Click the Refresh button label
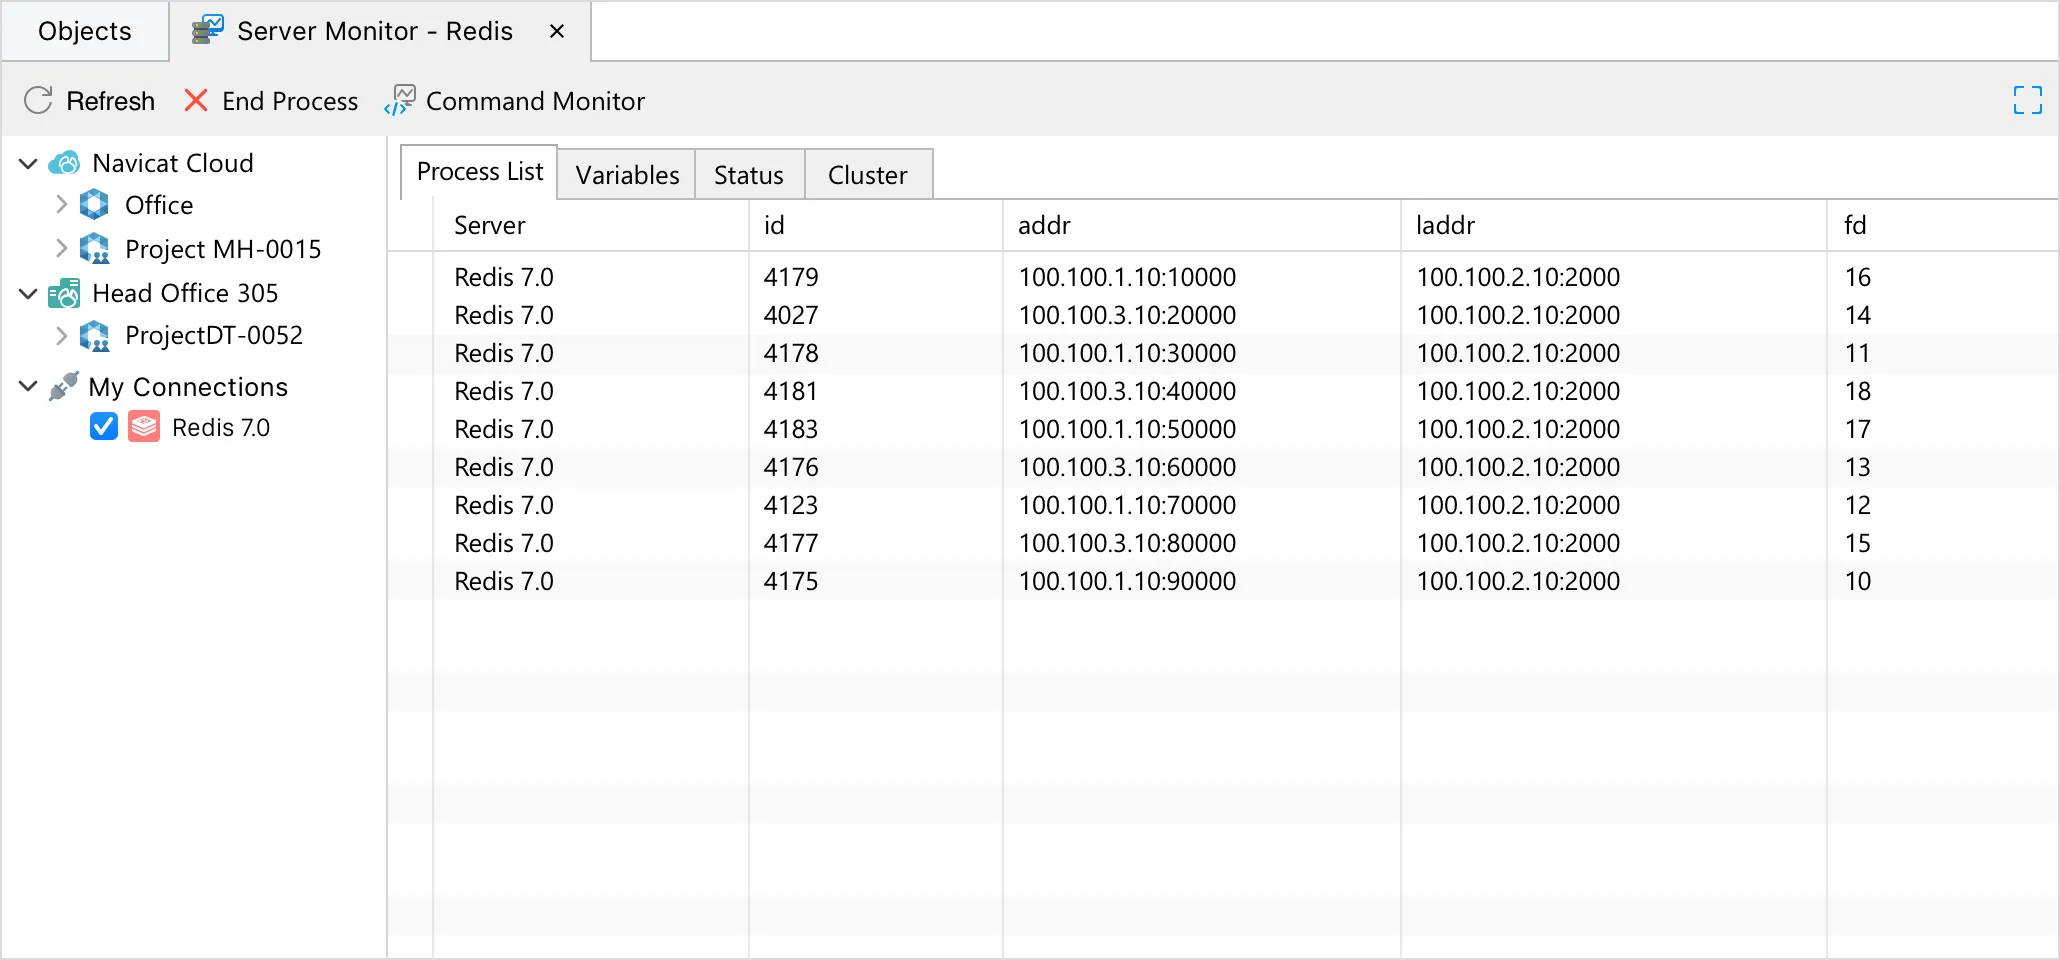The width and height of the screenshot is (2060, 960). [110, 101]
